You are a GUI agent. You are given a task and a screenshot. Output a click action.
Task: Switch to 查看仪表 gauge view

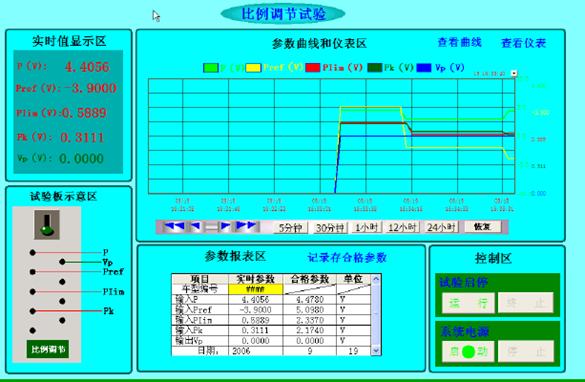click(523, 43)
